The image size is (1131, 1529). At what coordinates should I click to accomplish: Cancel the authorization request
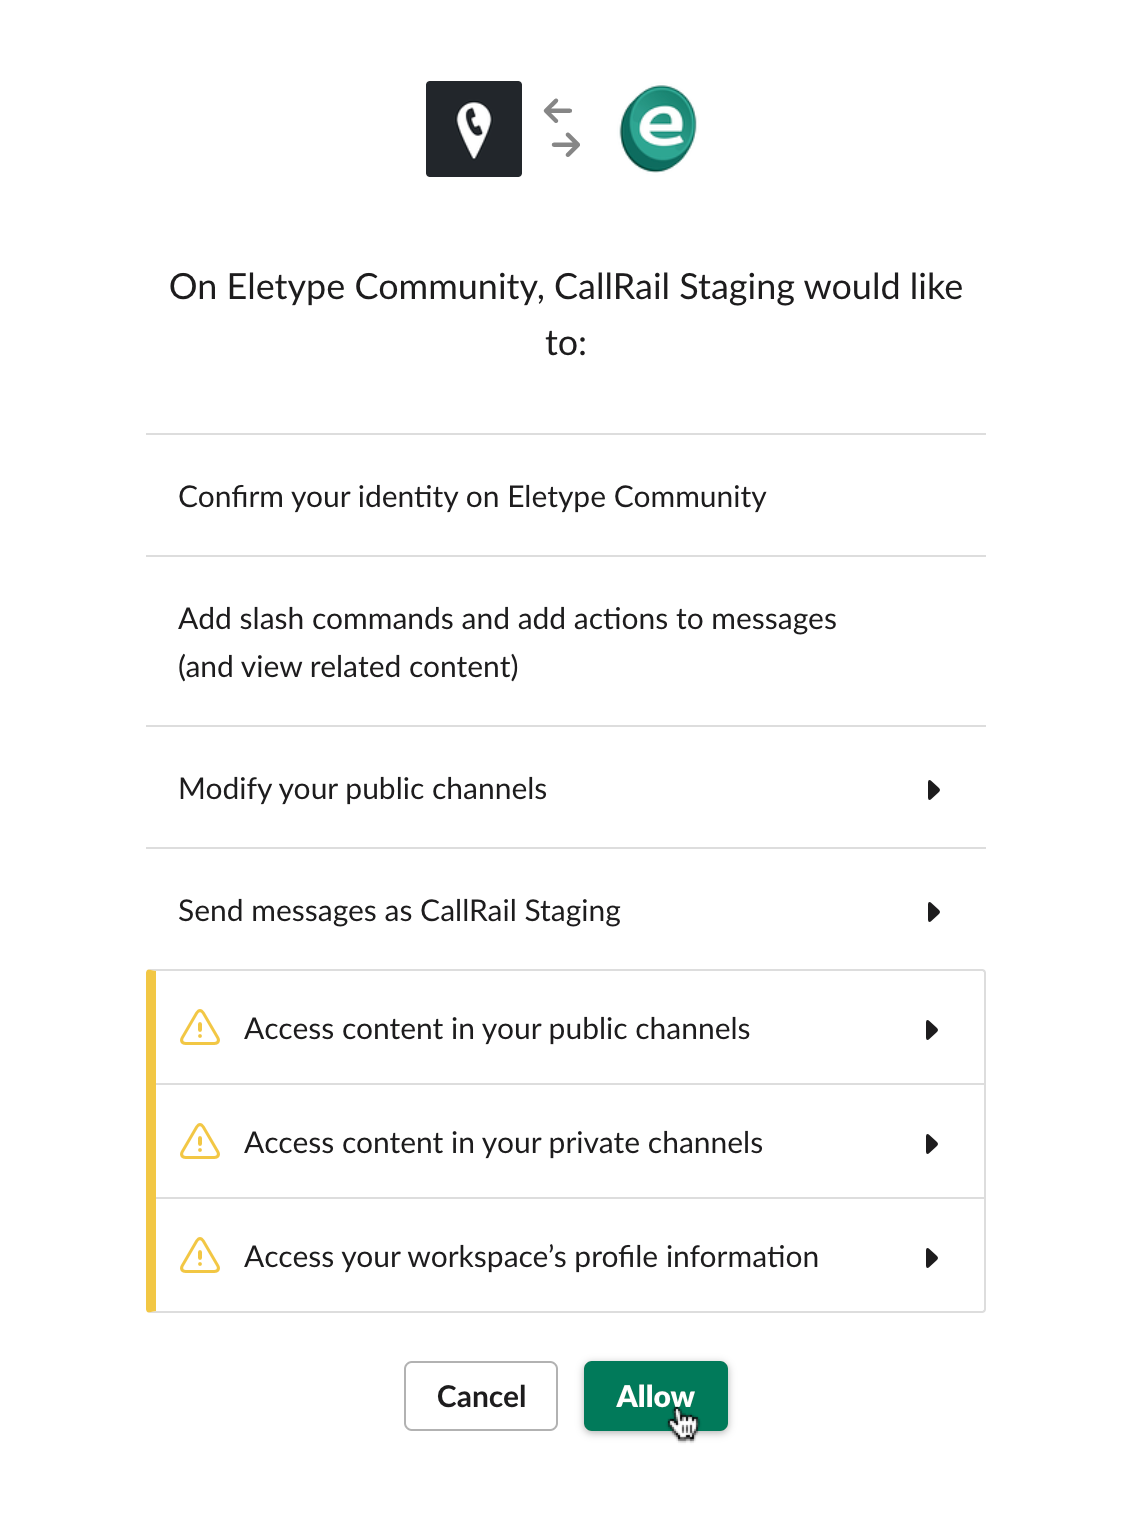pyautogui.click(x=481, y=1396)
